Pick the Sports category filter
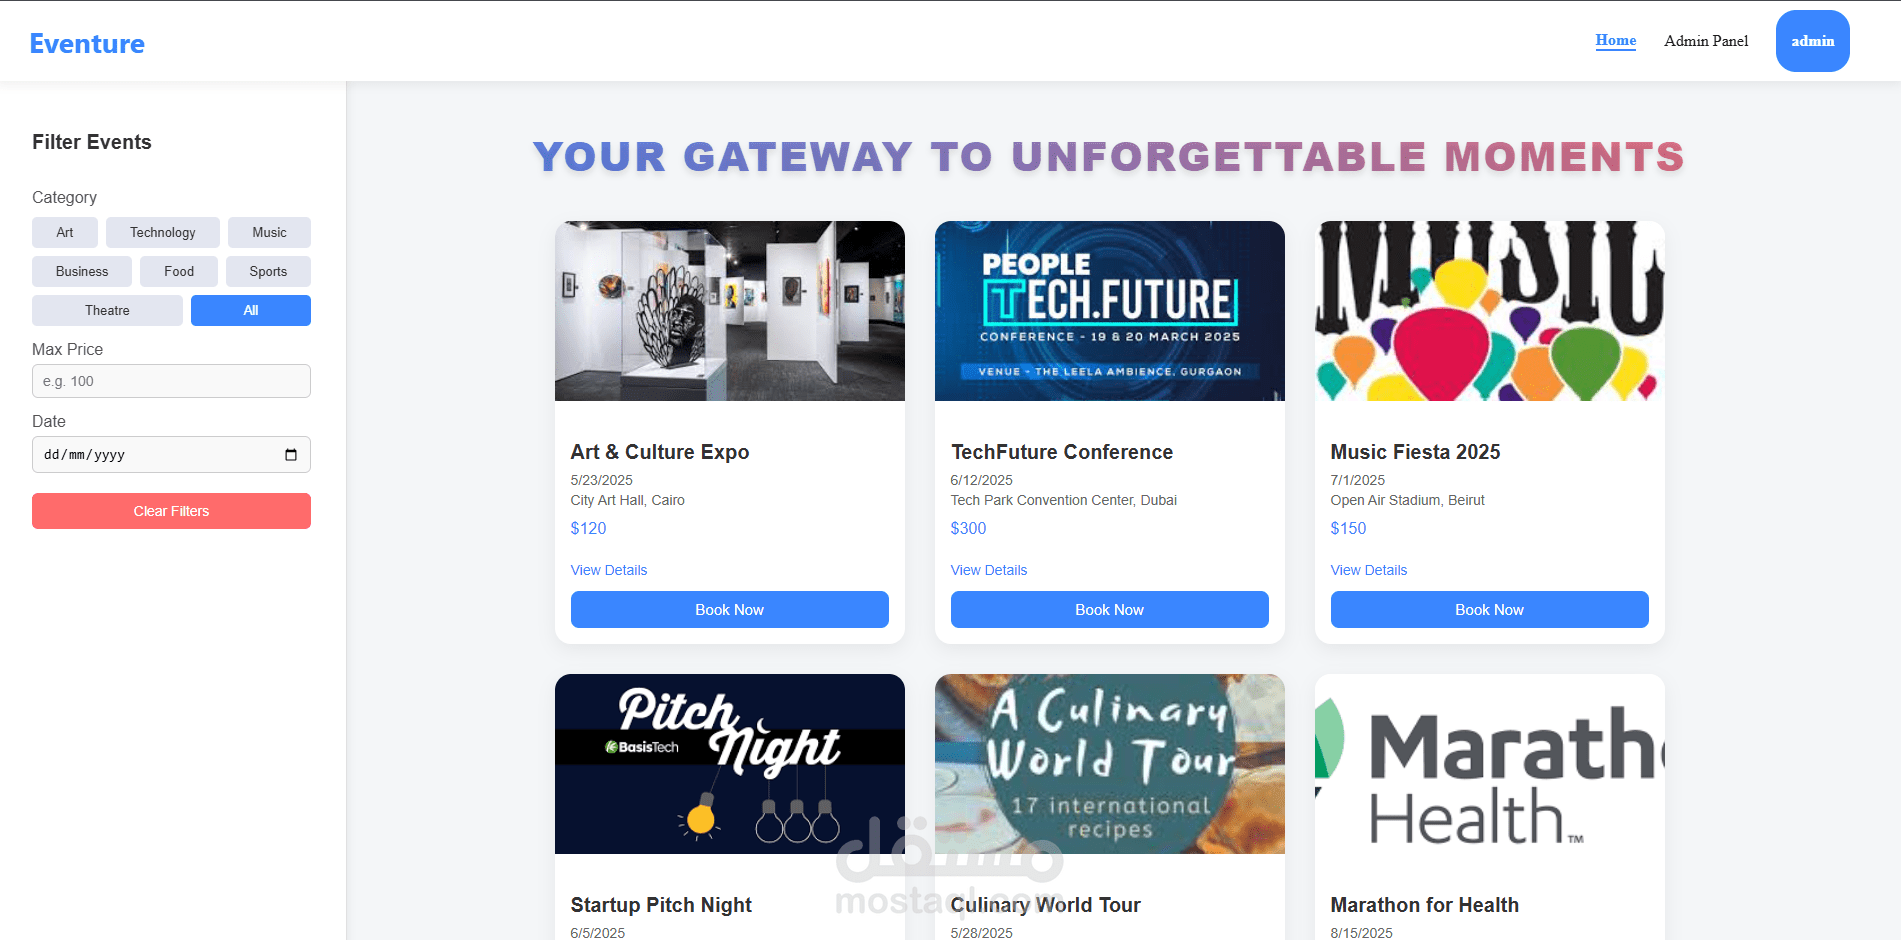The width and height of the screenshot is (1901, 940). (x=268, y=271)
